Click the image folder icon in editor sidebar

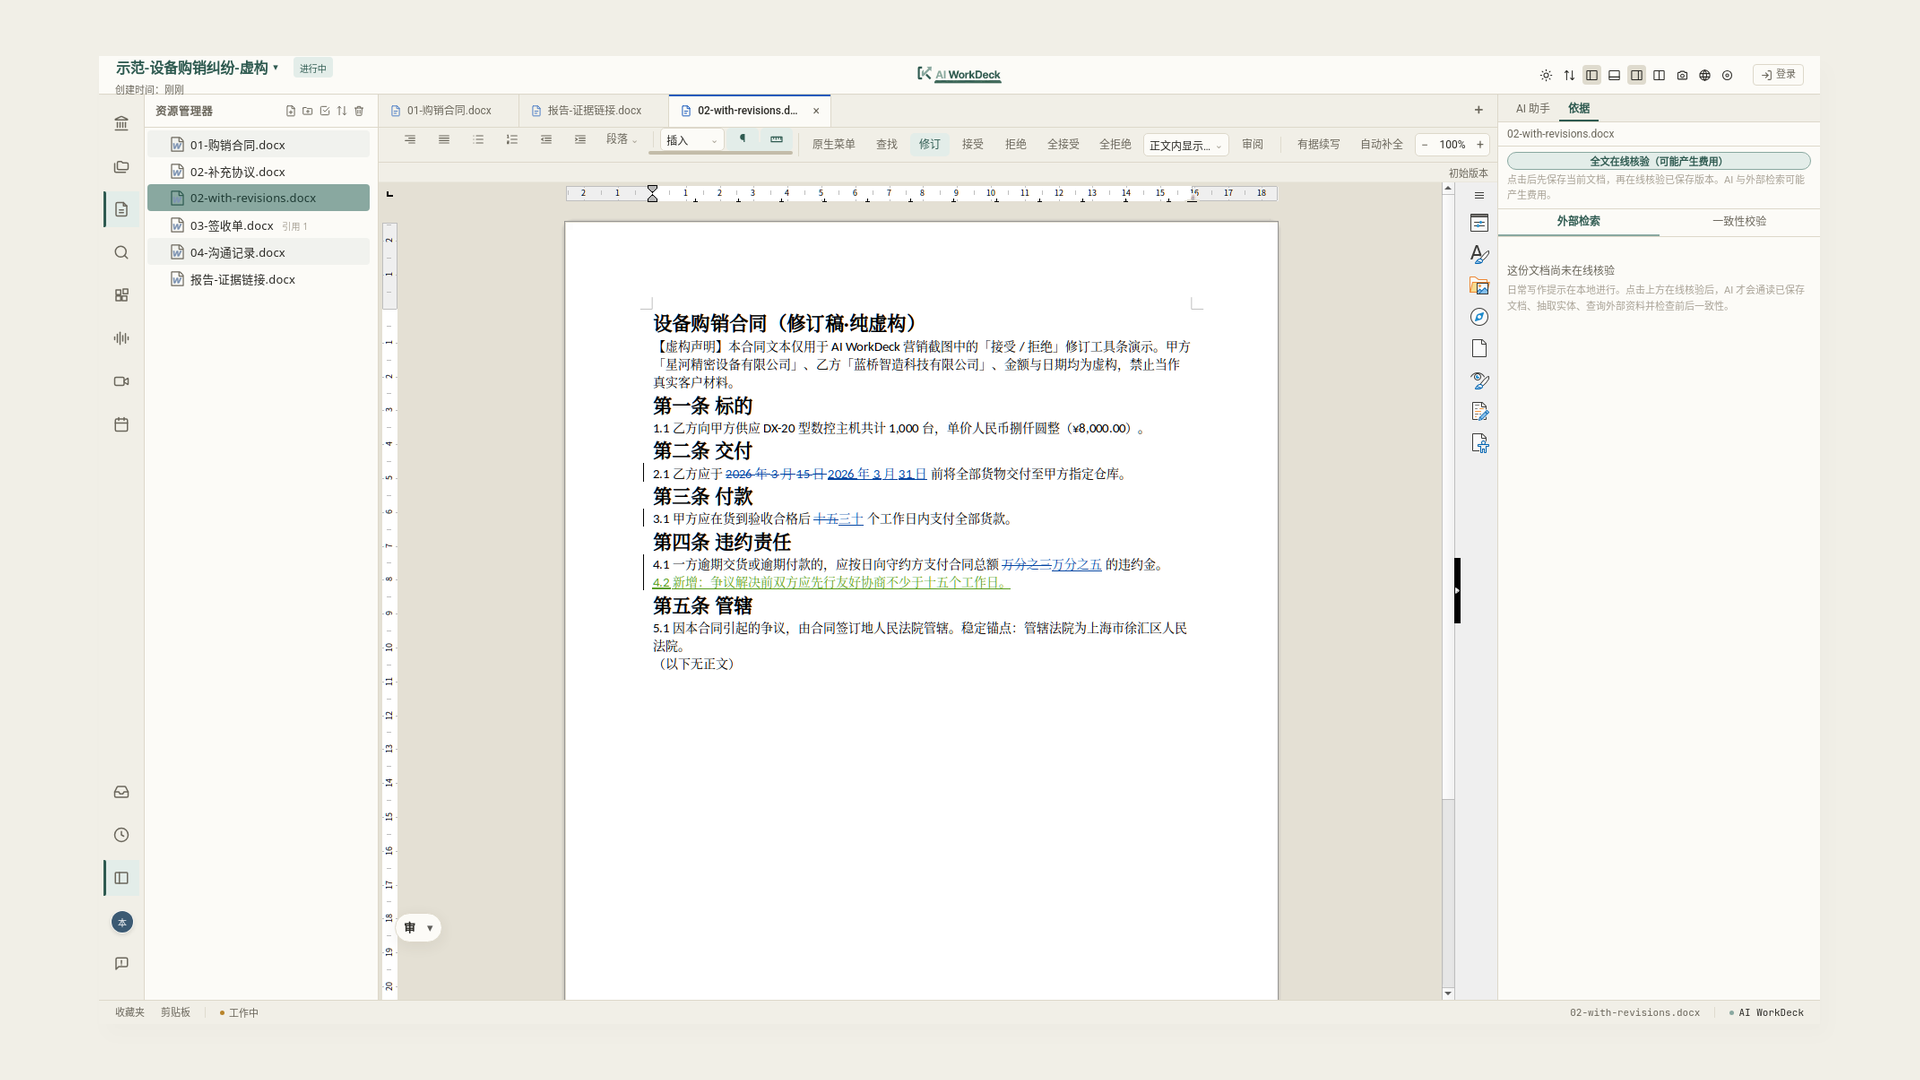[x=1479, y=287]
